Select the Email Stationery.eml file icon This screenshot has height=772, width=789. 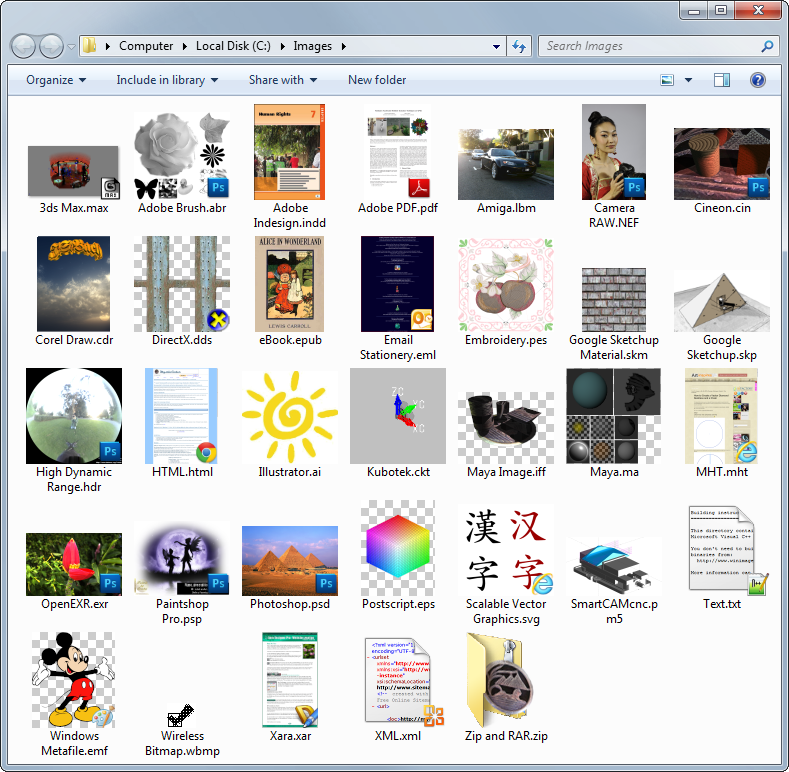point(398,284)
